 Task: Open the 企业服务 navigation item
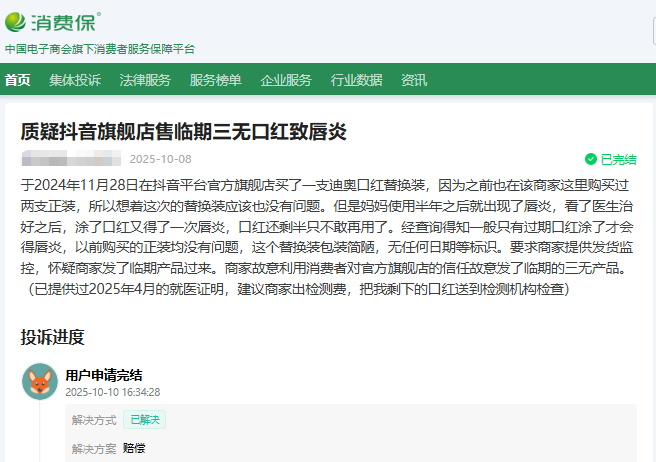pyautogui.click(x=286, y=80)
